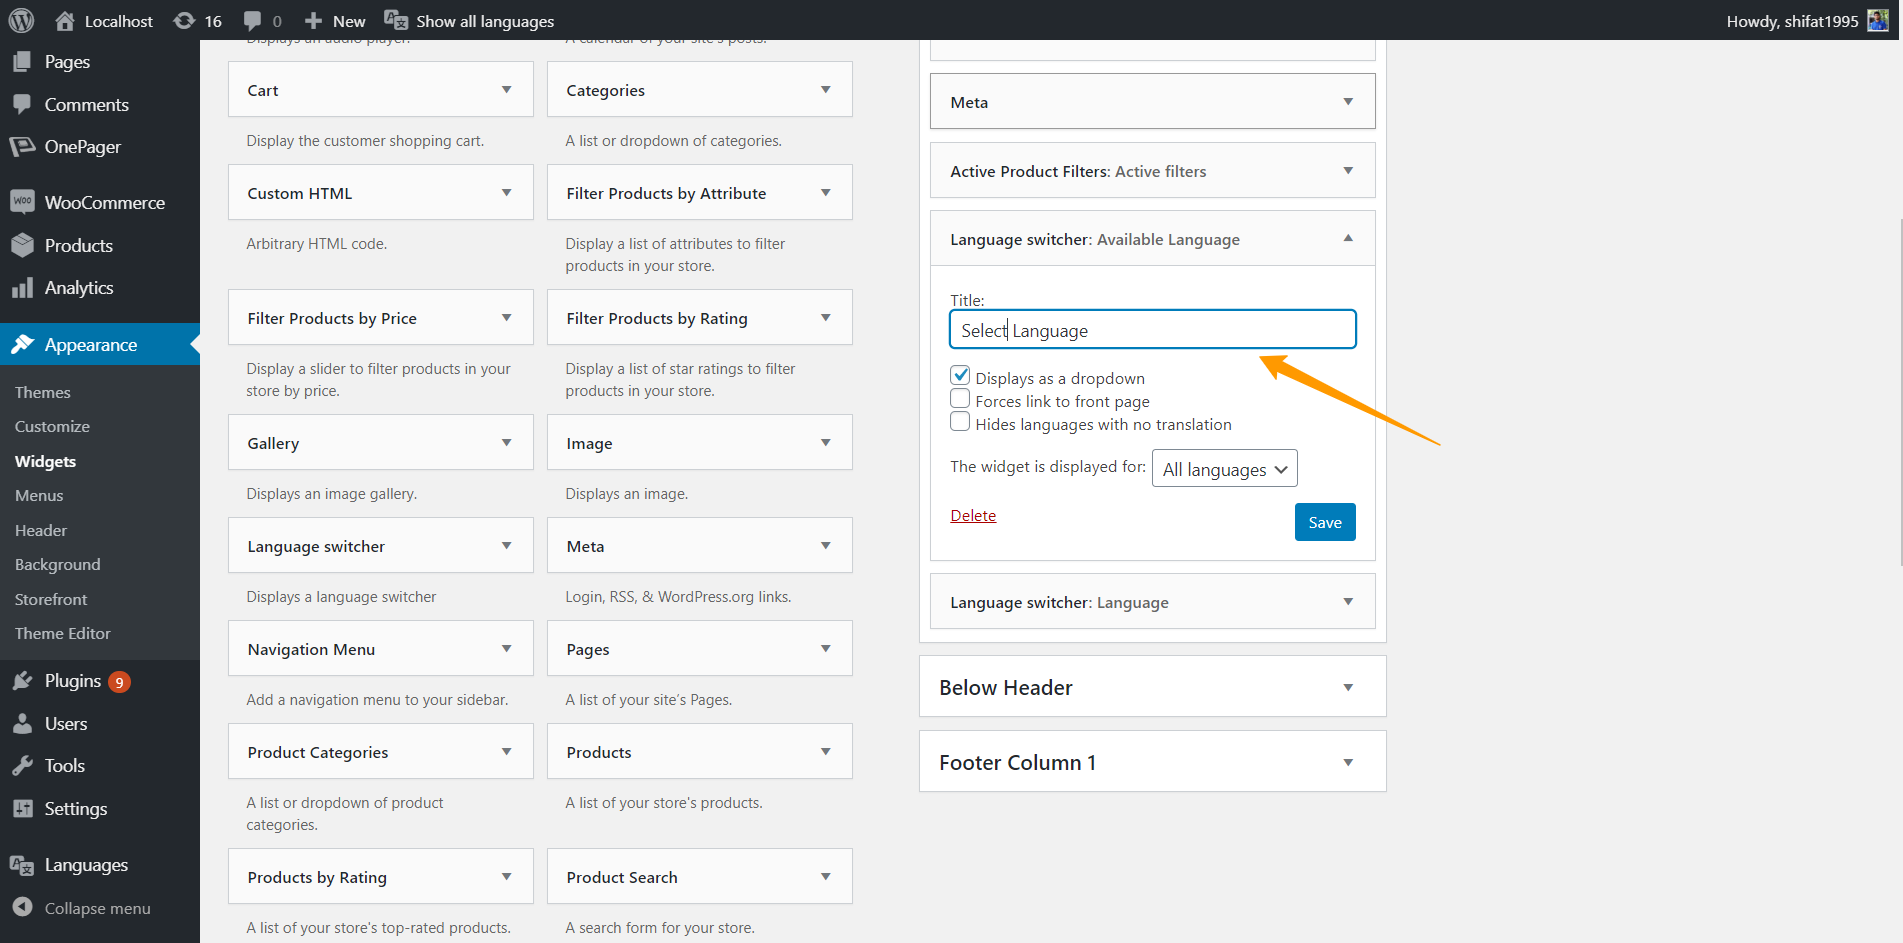Delete the Language switcher widget
This screenshot has width=1903, height=943.
[x=973, y=515]
